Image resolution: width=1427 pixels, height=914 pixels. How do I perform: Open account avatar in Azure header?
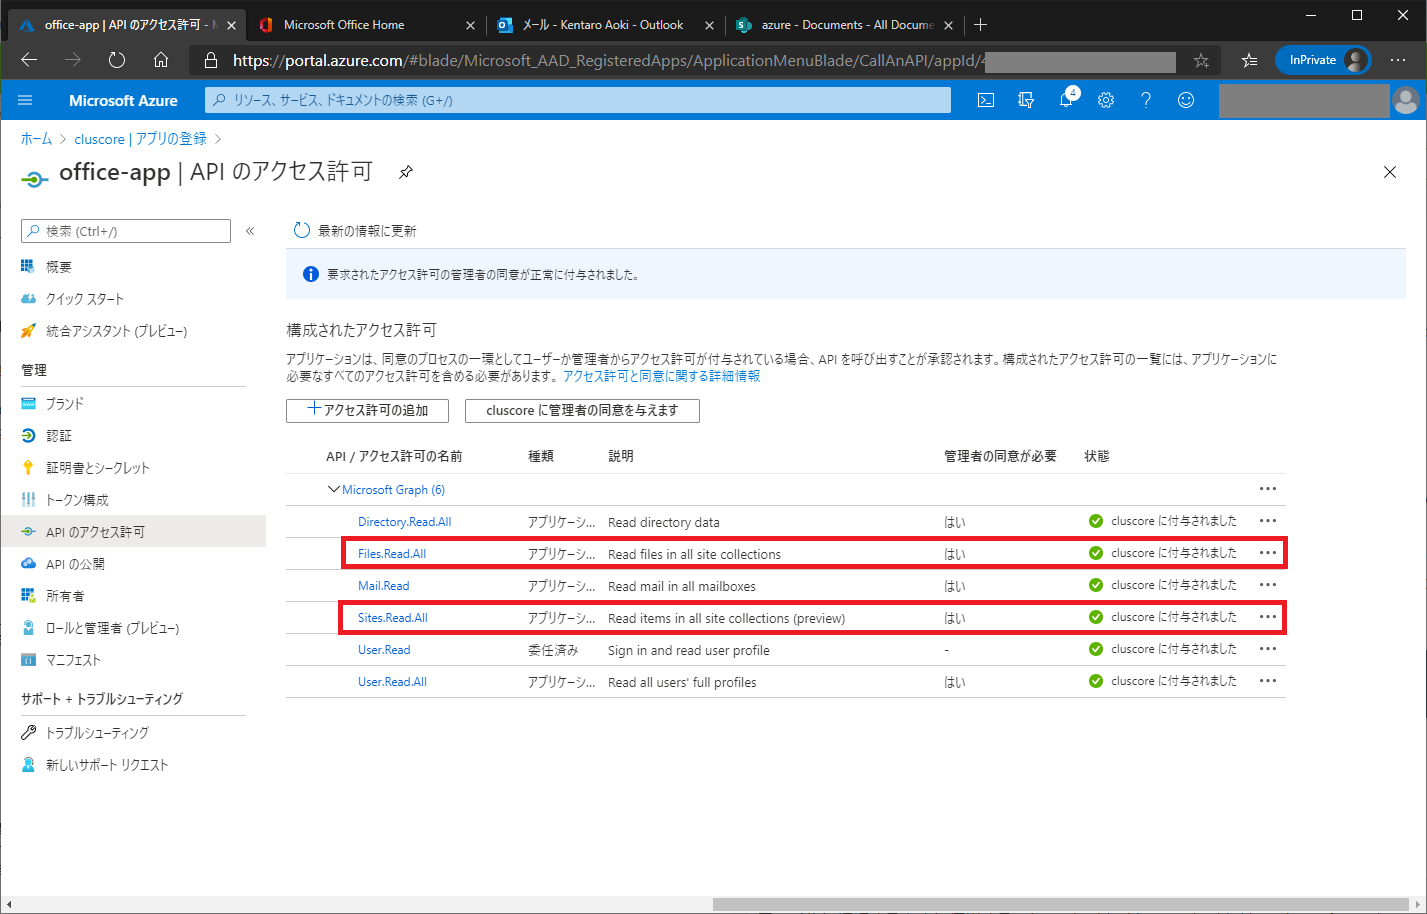1405,100
